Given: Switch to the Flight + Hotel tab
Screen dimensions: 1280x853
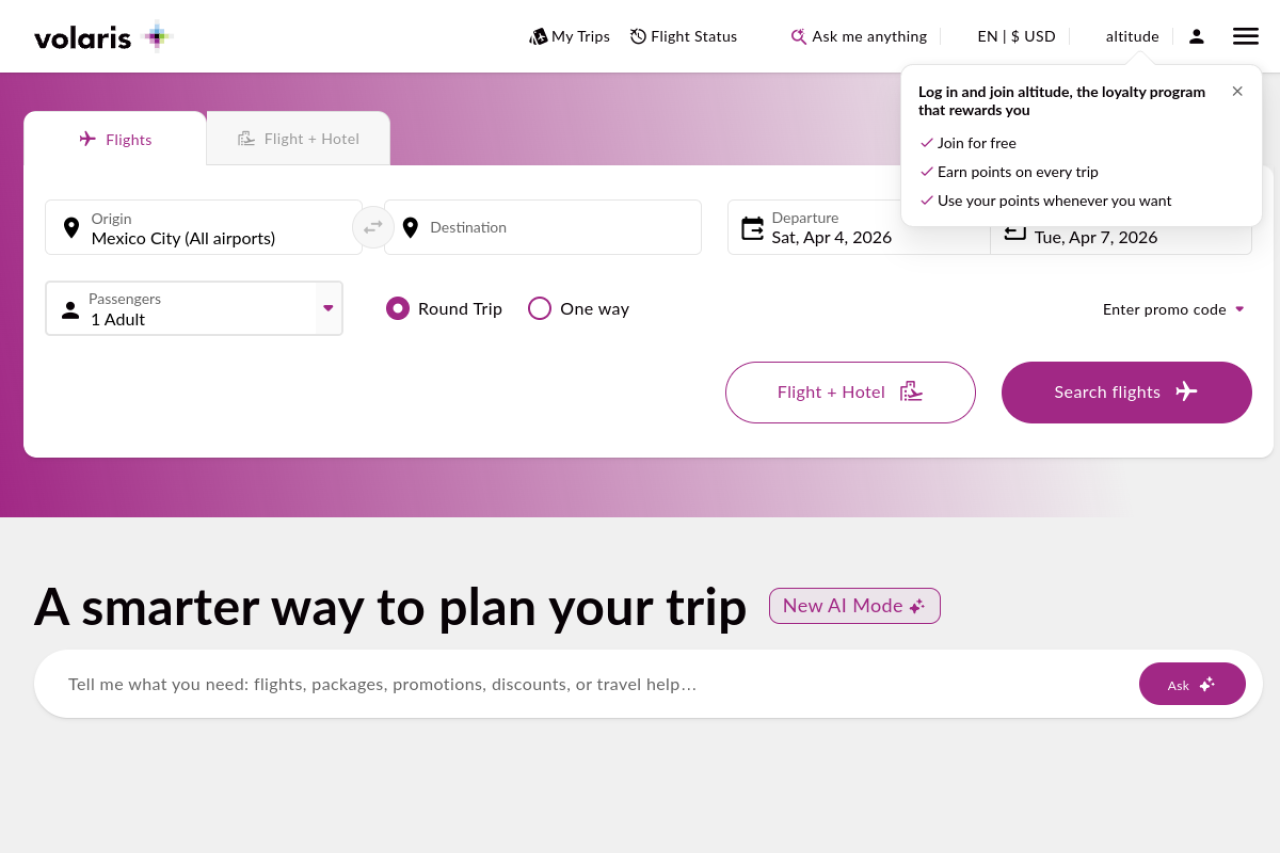Looking at the screenshot, I should click(298, 139).
